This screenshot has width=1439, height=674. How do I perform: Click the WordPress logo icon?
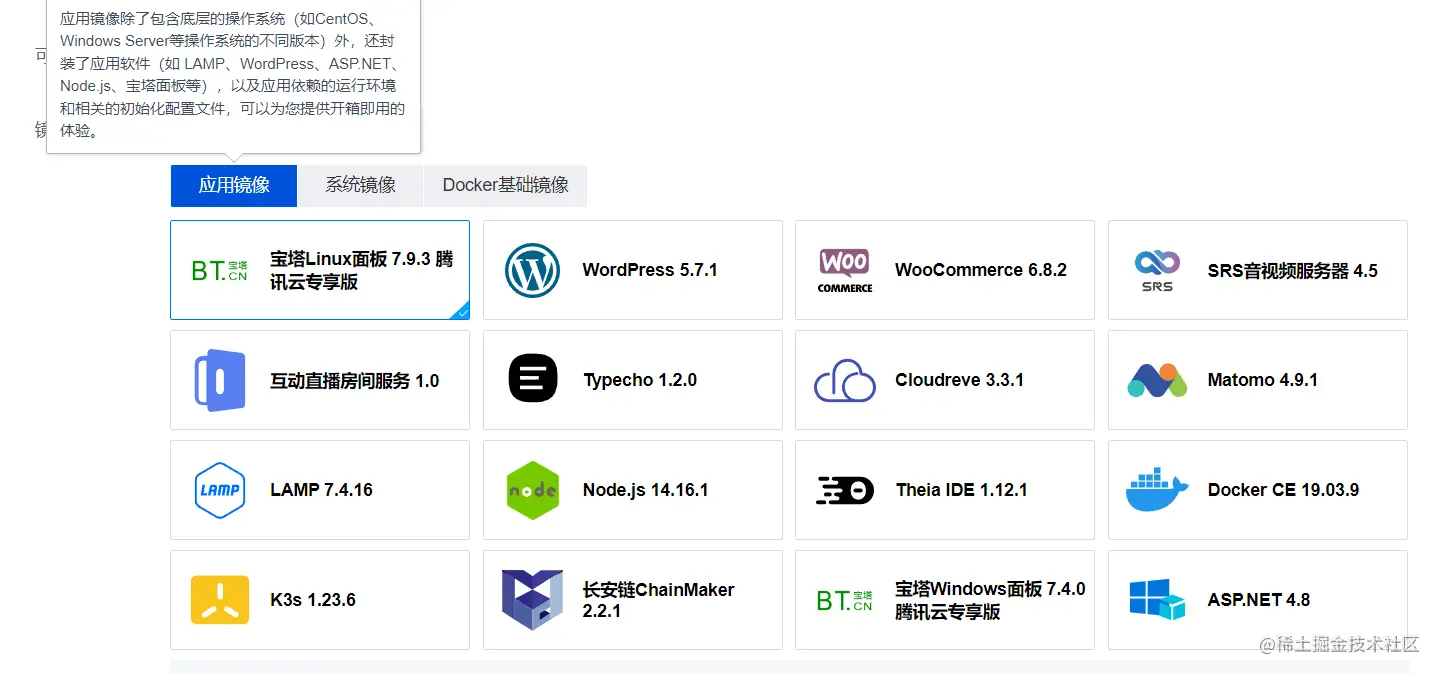coord(532,270)
